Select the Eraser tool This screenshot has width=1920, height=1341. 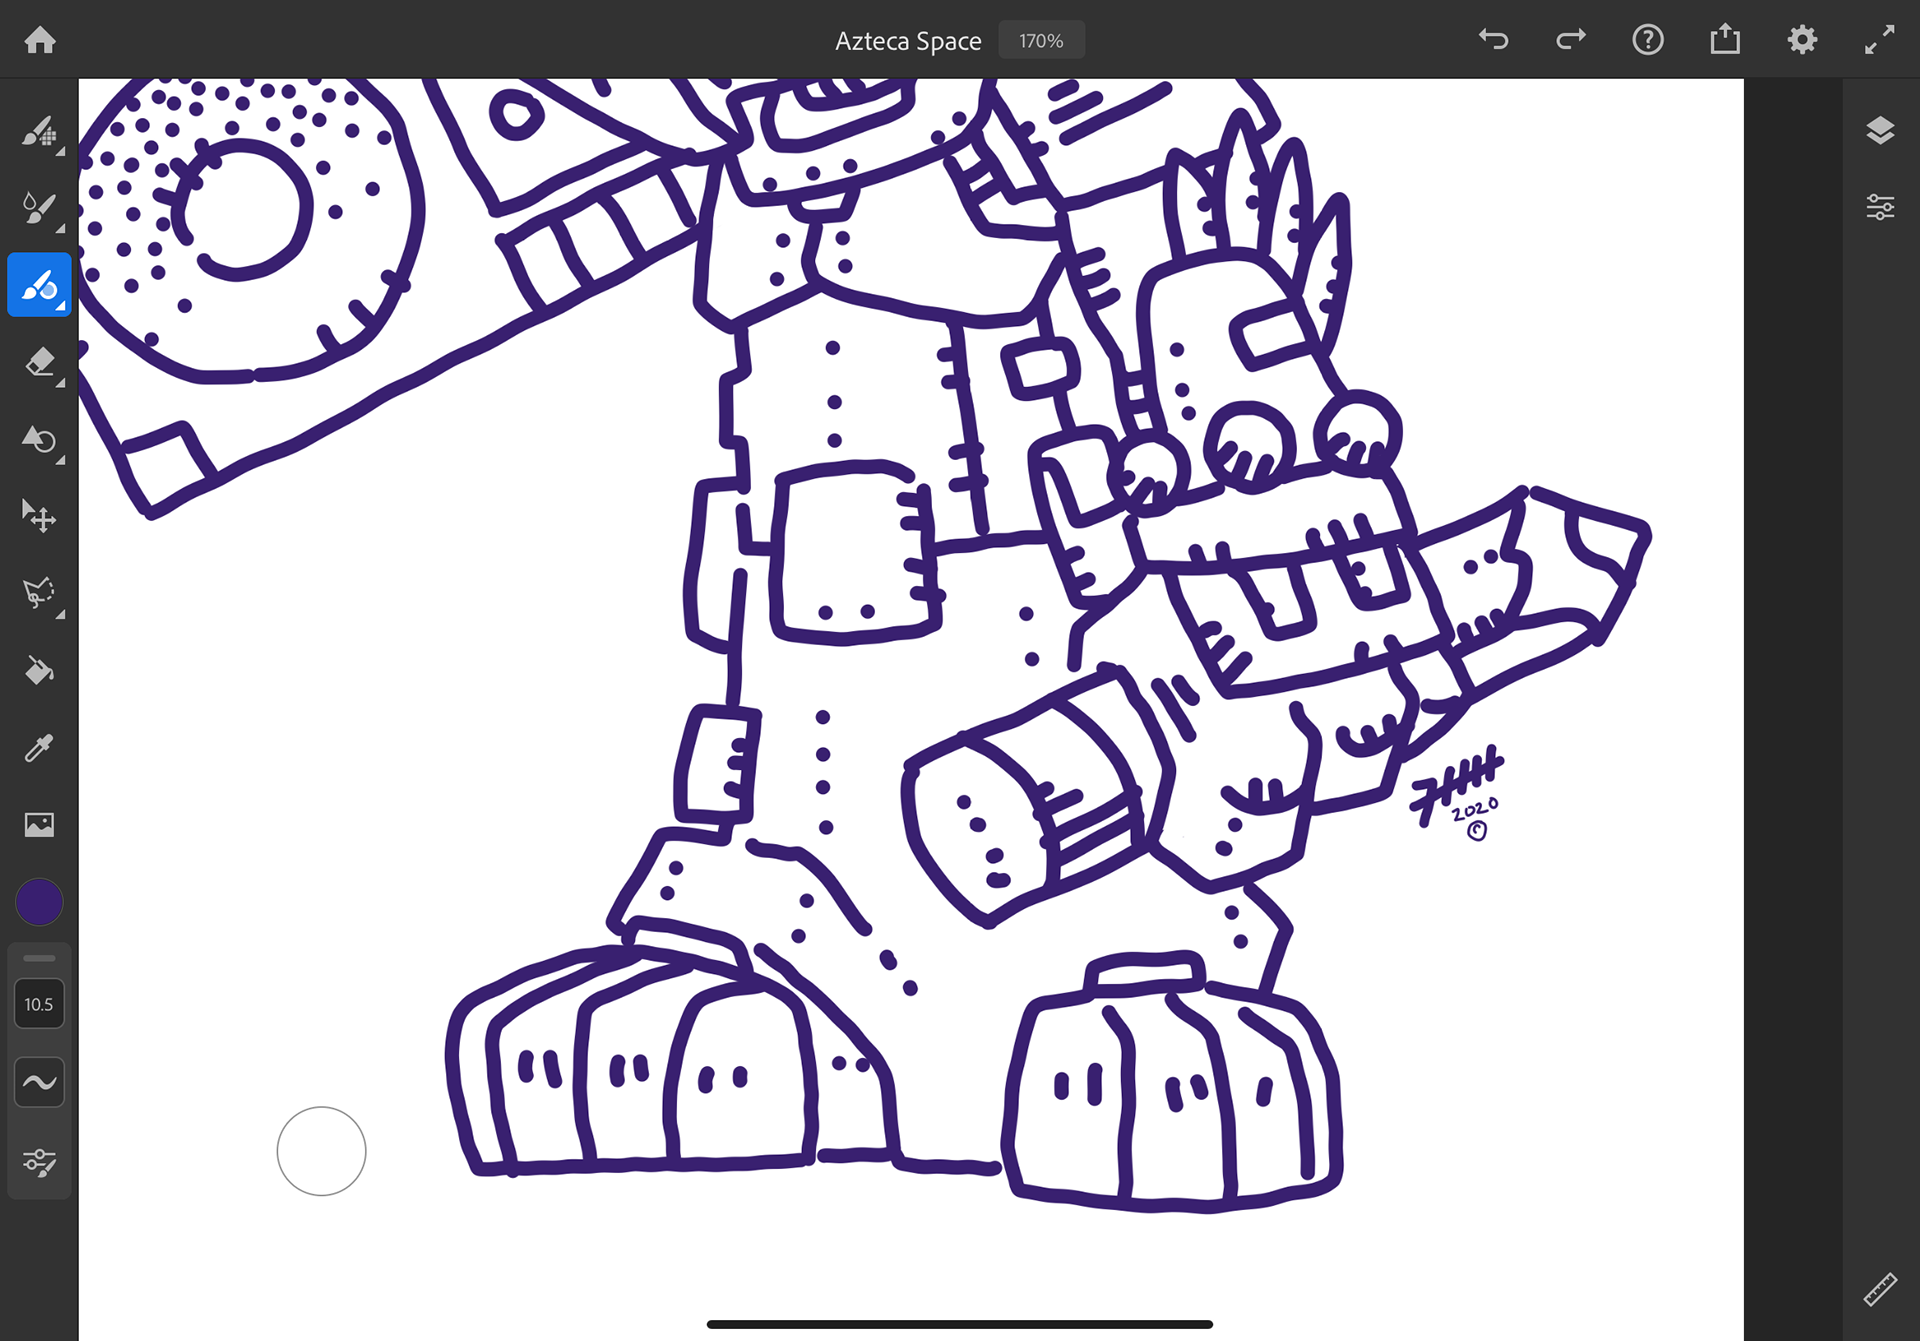(x=39, y=362)
